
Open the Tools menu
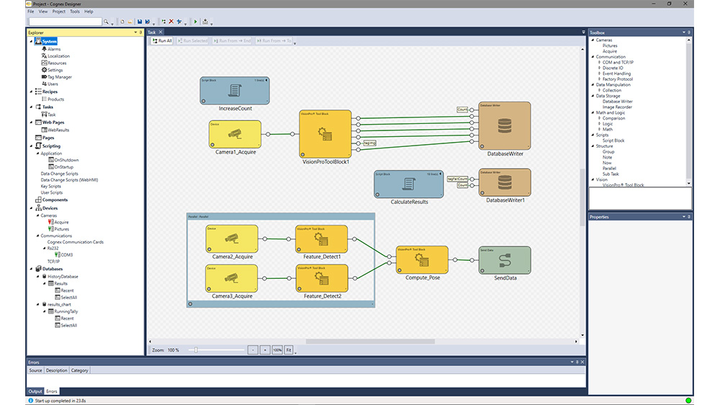point(74,11)
